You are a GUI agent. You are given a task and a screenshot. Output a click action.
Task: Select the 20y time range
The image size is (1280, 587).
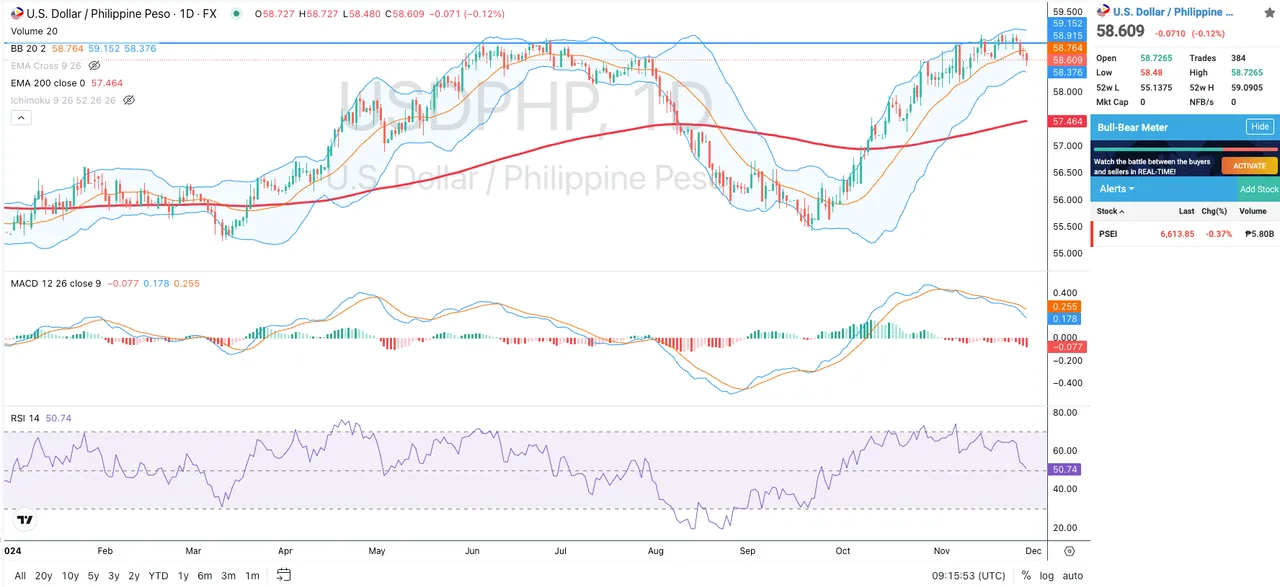tap(43, 575)
